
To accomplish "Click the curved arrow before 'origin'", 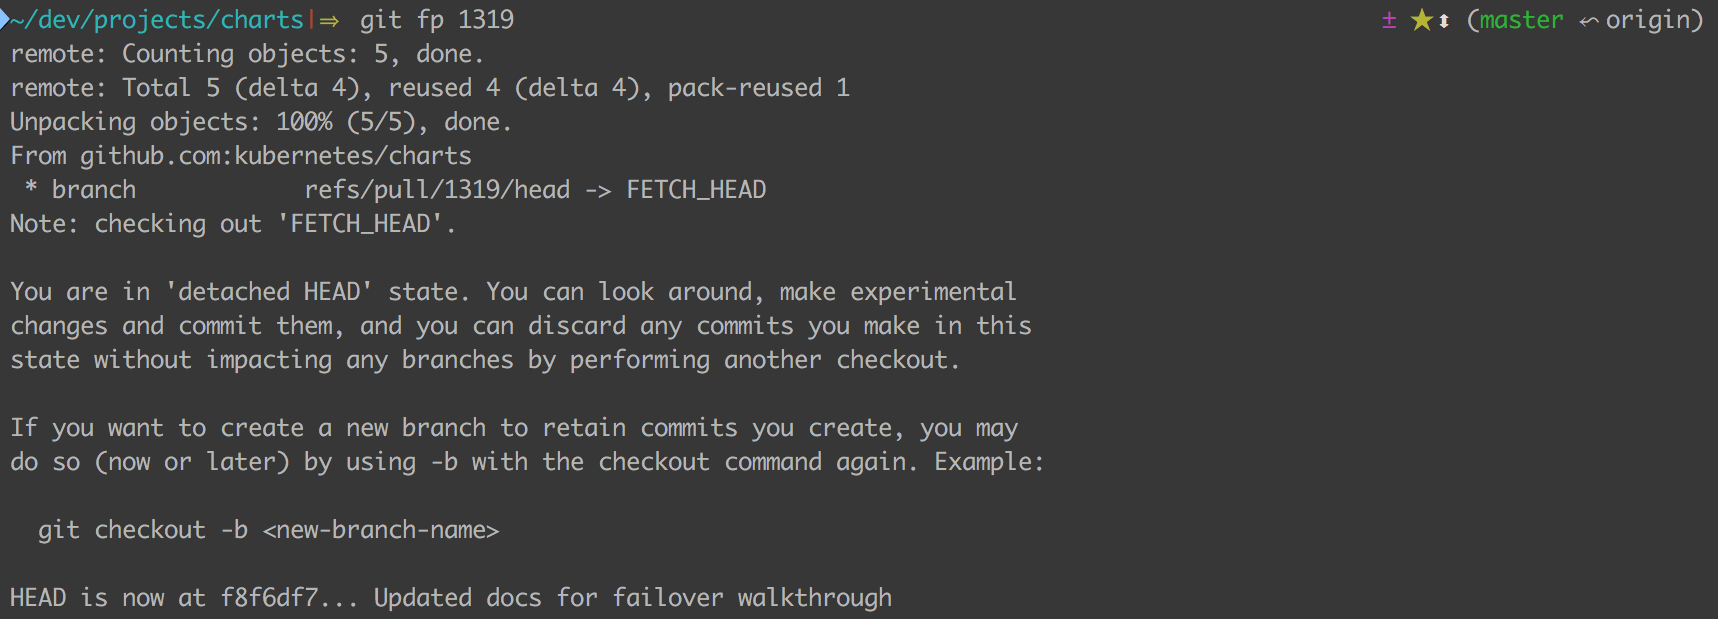I will [x=1588, y=22].
